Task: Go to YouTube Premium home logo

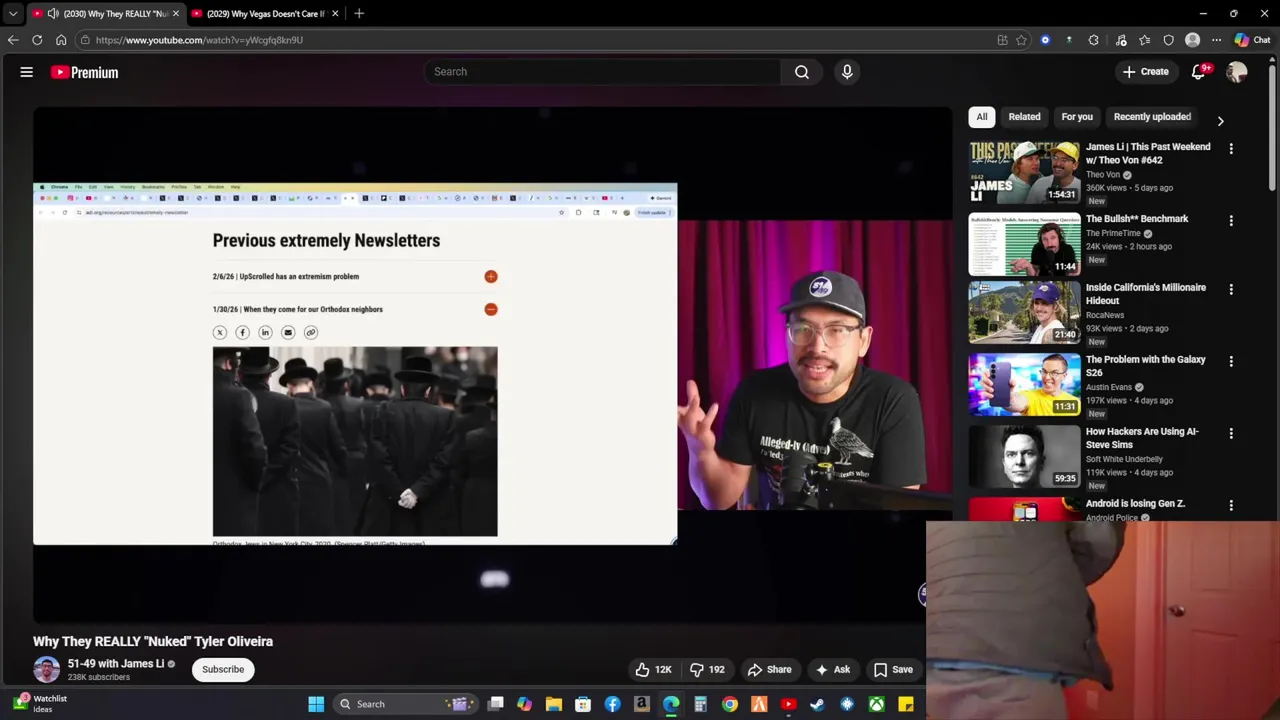Action: (x=85, y=72)
